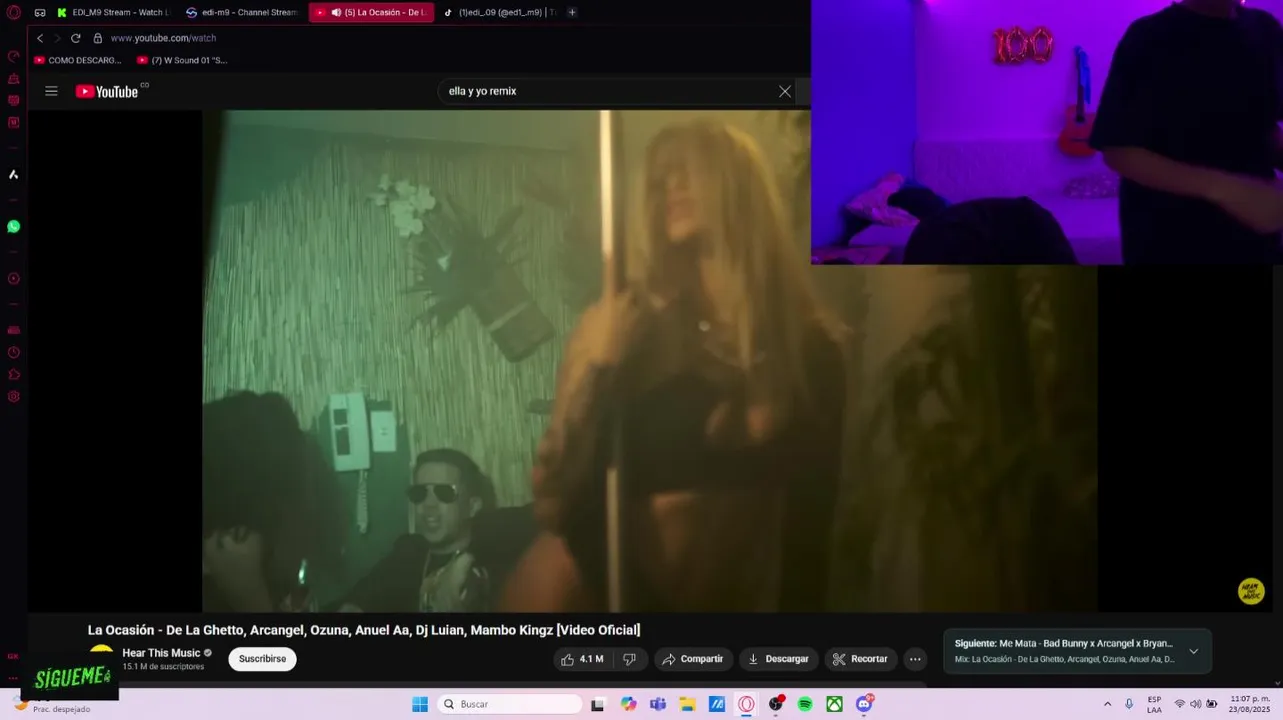Open Opera settings gear in sidebar

(13, 396)
